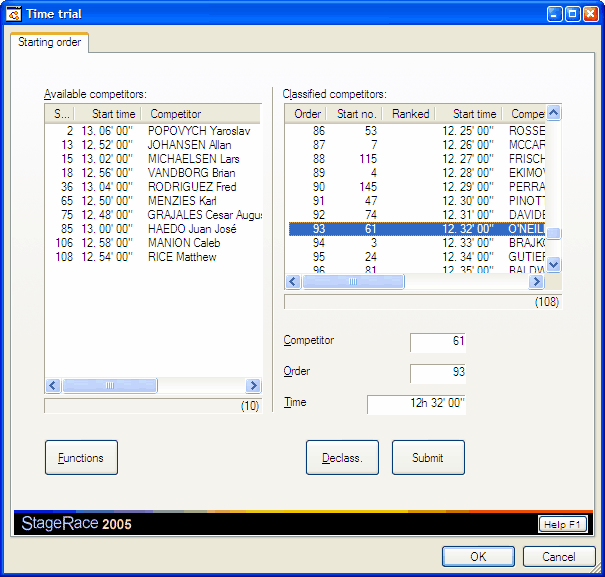The image size is (605, 577).
Task: Focus the Time input field
Action: pos(416,404)
